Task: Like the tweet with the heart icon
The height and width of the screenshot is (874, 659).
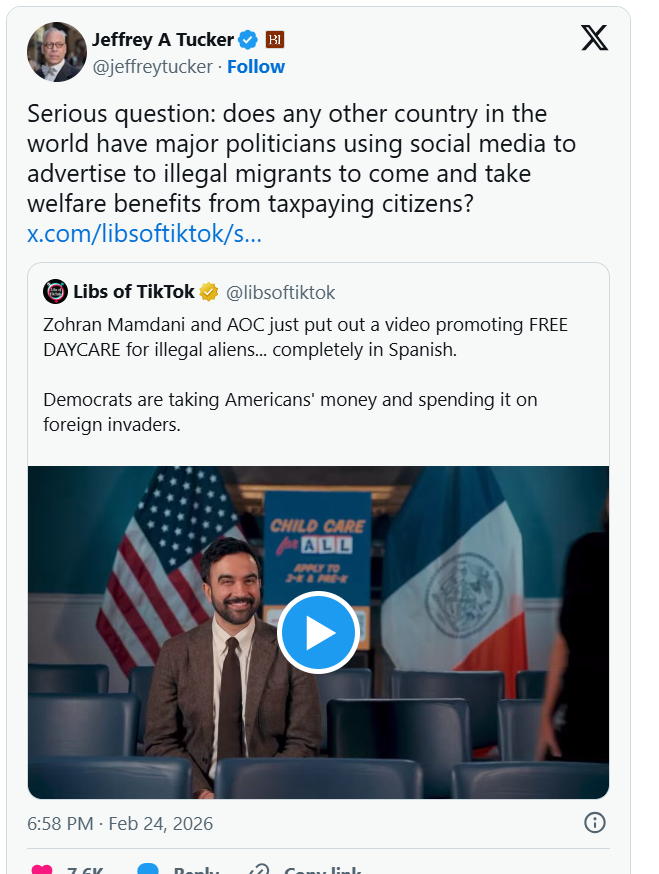Action: (42, 870)
